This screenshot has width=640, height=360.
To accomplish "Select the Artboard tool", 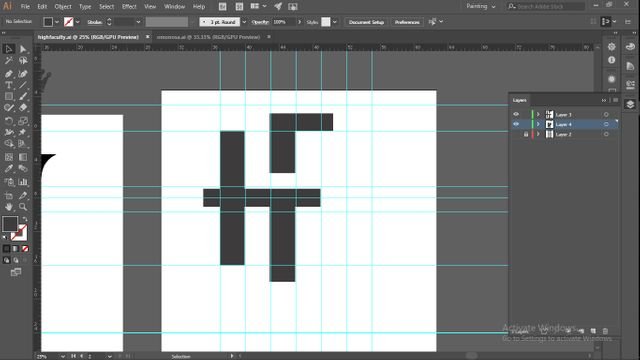I will 9,196.
